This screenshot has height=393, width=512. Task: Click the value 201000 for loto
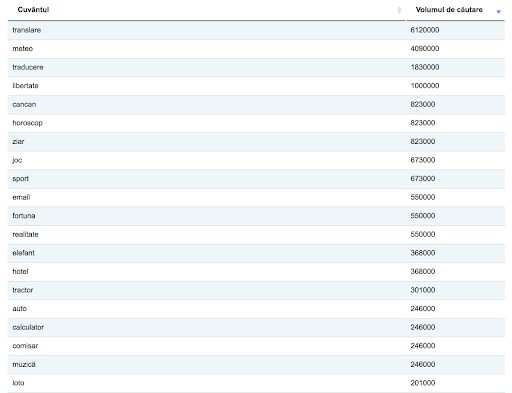[x=423, y=383]
